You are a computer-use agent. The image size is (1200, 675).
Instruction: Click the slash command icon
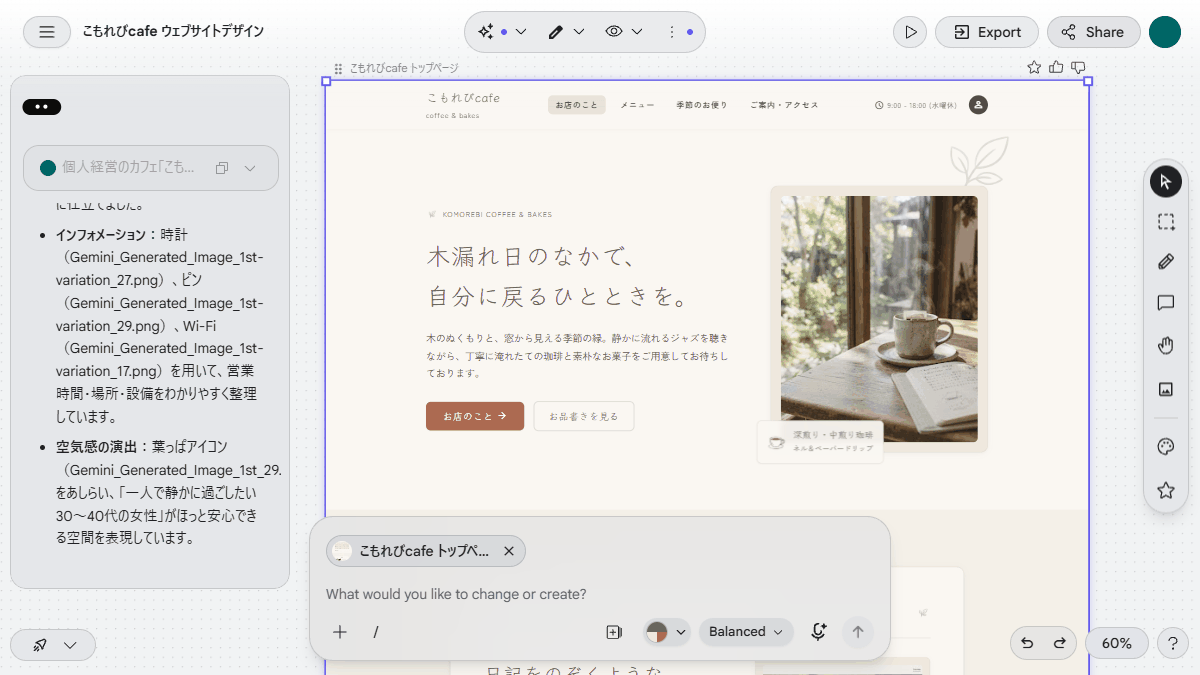click(x=376, y=632)
